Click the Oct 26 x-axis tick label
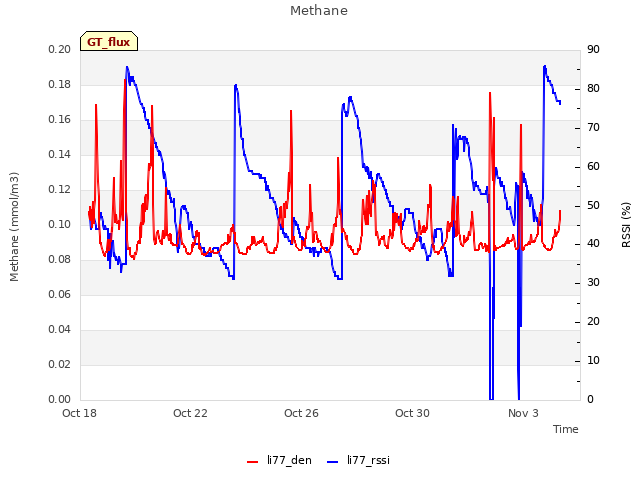Viewport: 640px width, 480px height. [x=301, y=413]
